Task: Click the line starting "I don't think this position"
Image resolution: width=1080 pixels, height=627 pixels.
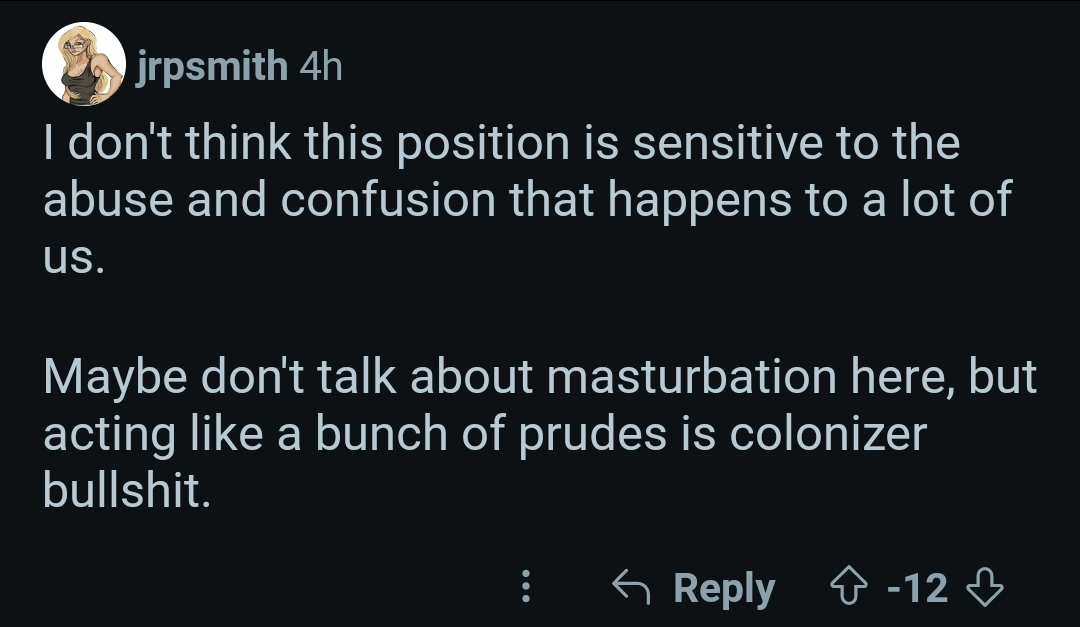Action: (x=500, y=144)
